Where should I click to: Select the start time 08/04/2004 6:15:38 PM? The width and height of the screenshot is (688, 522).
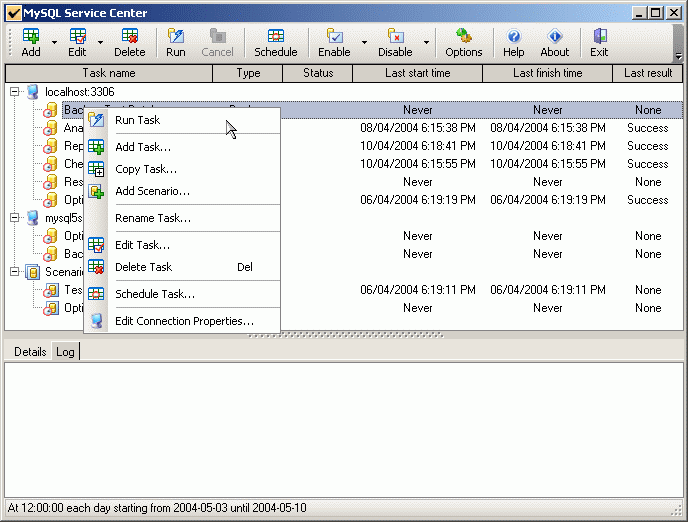click(418, 128)
